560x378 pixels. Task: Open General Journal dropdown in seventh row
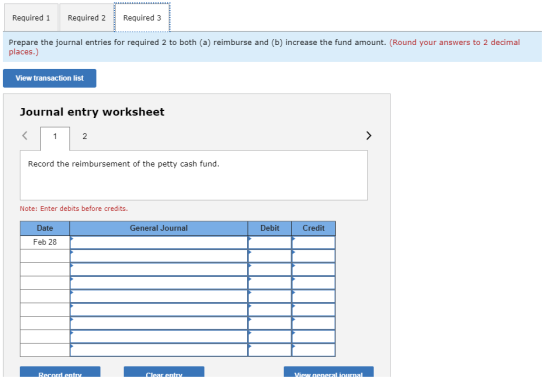click(x=159, y=323)
